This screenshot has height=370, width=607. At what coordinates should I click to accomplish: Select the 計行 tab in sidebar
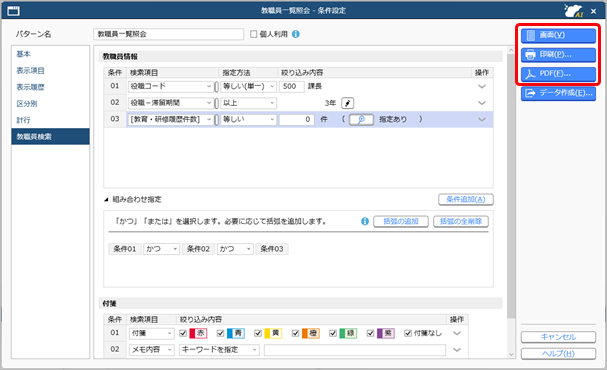[50, 120]
